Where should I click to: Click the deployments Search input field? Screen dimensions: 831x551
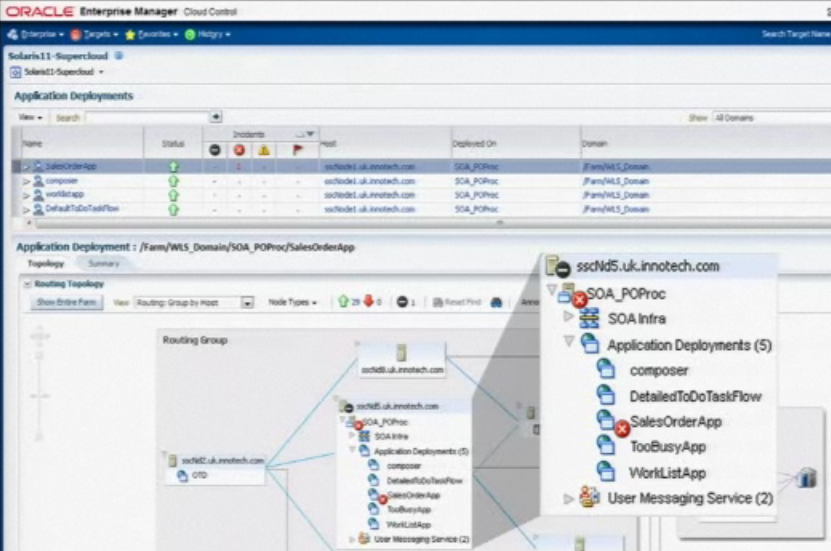147,117
